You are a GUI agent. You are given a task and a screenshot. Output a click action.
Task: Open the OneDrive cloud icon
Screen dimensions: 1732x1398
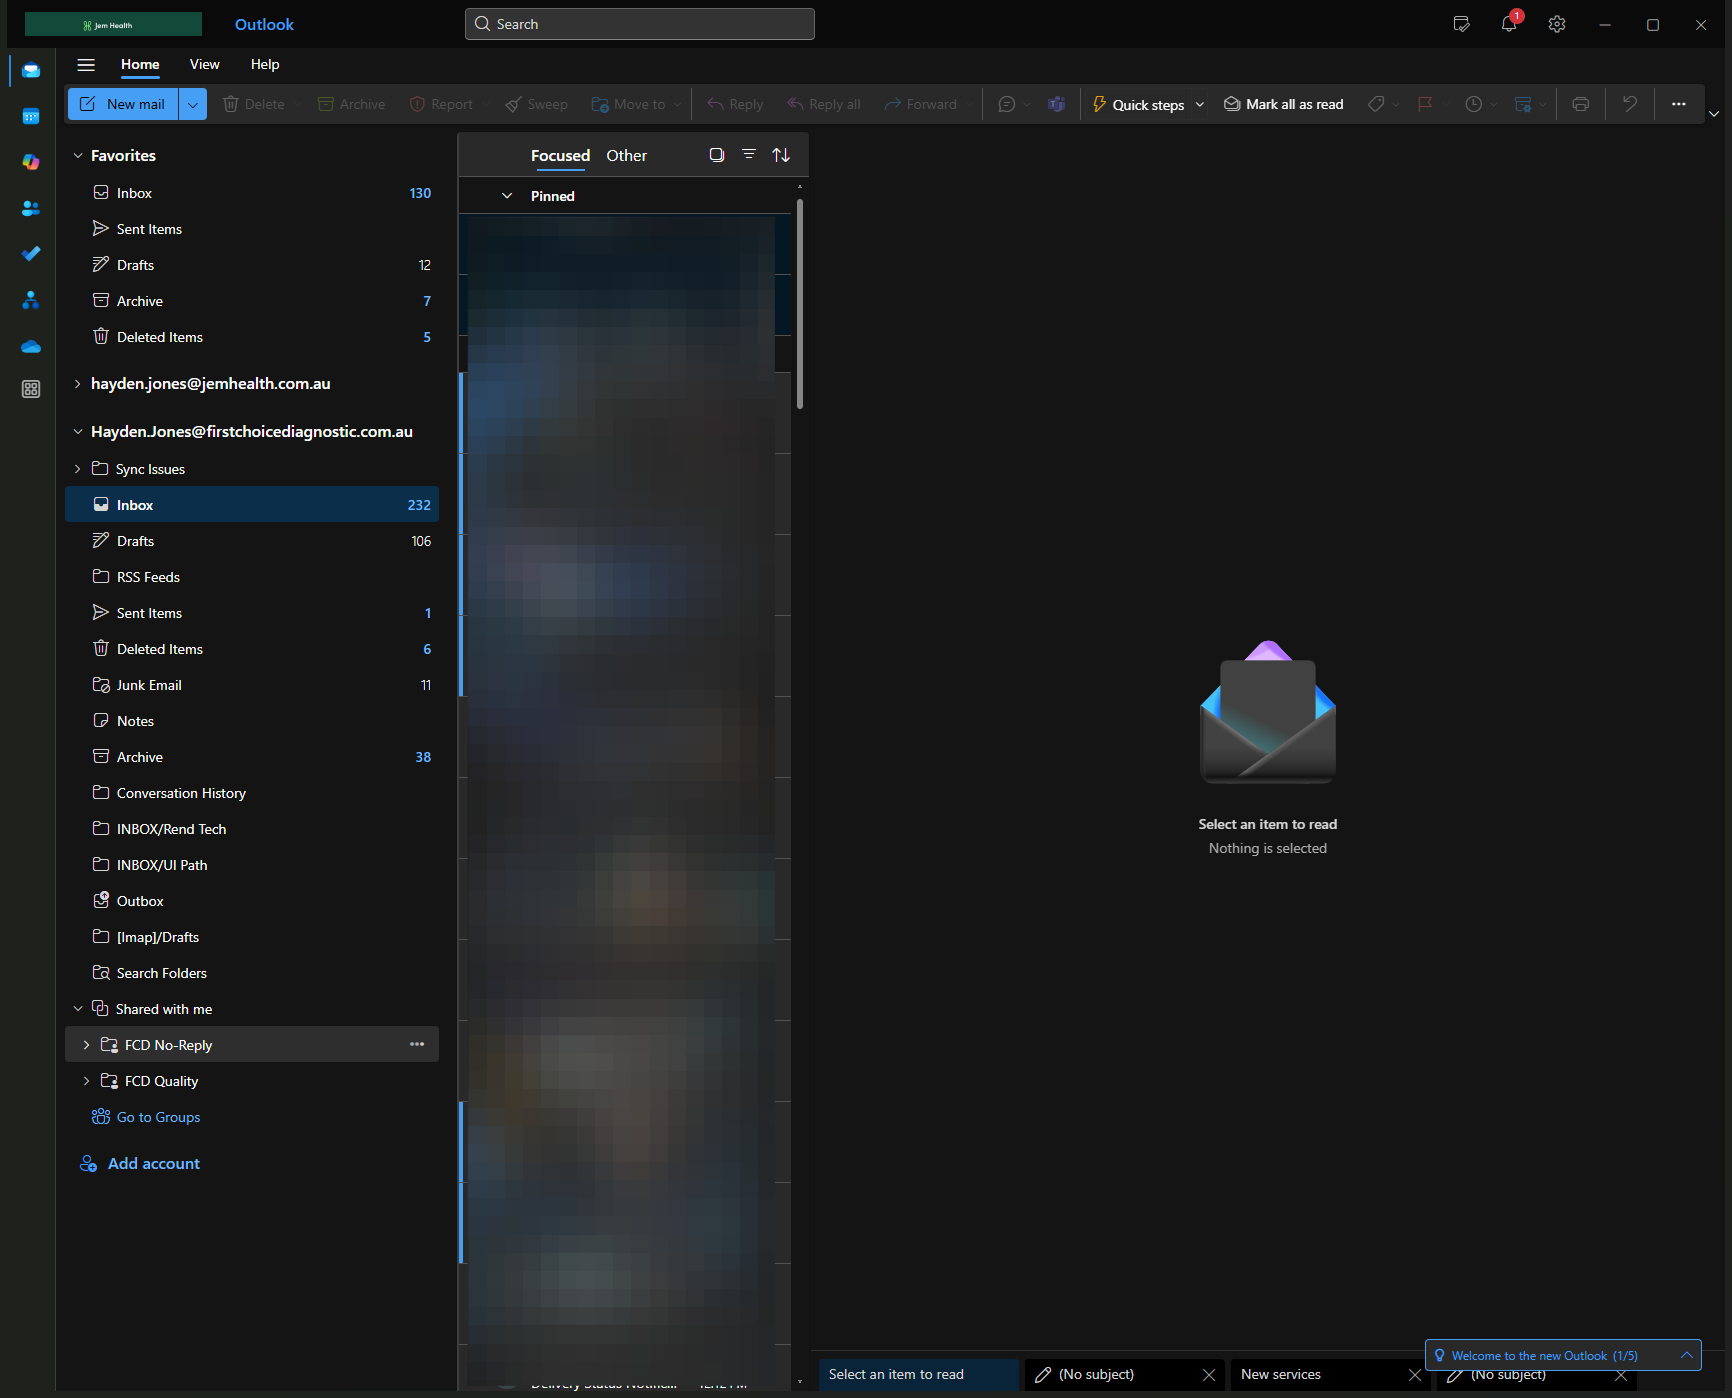pos(31,346)
